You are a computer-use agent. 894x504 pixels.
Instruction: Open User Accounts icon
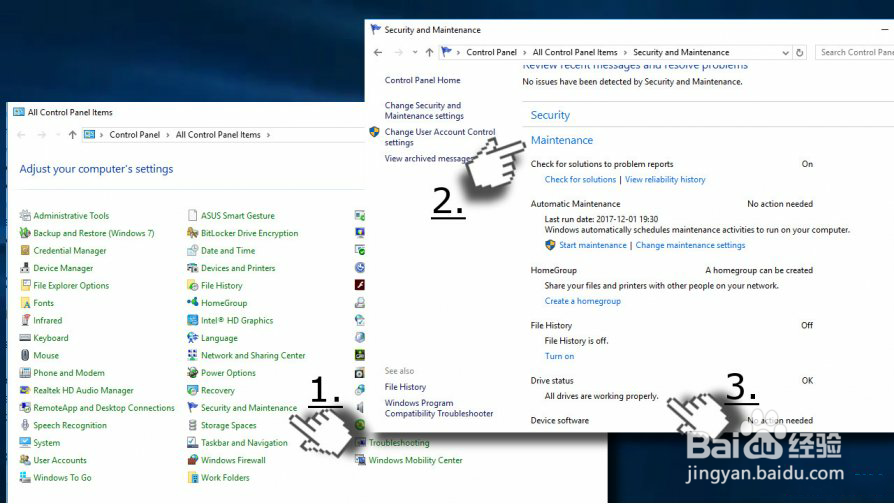pyautogui.click(x=25, y=460)
